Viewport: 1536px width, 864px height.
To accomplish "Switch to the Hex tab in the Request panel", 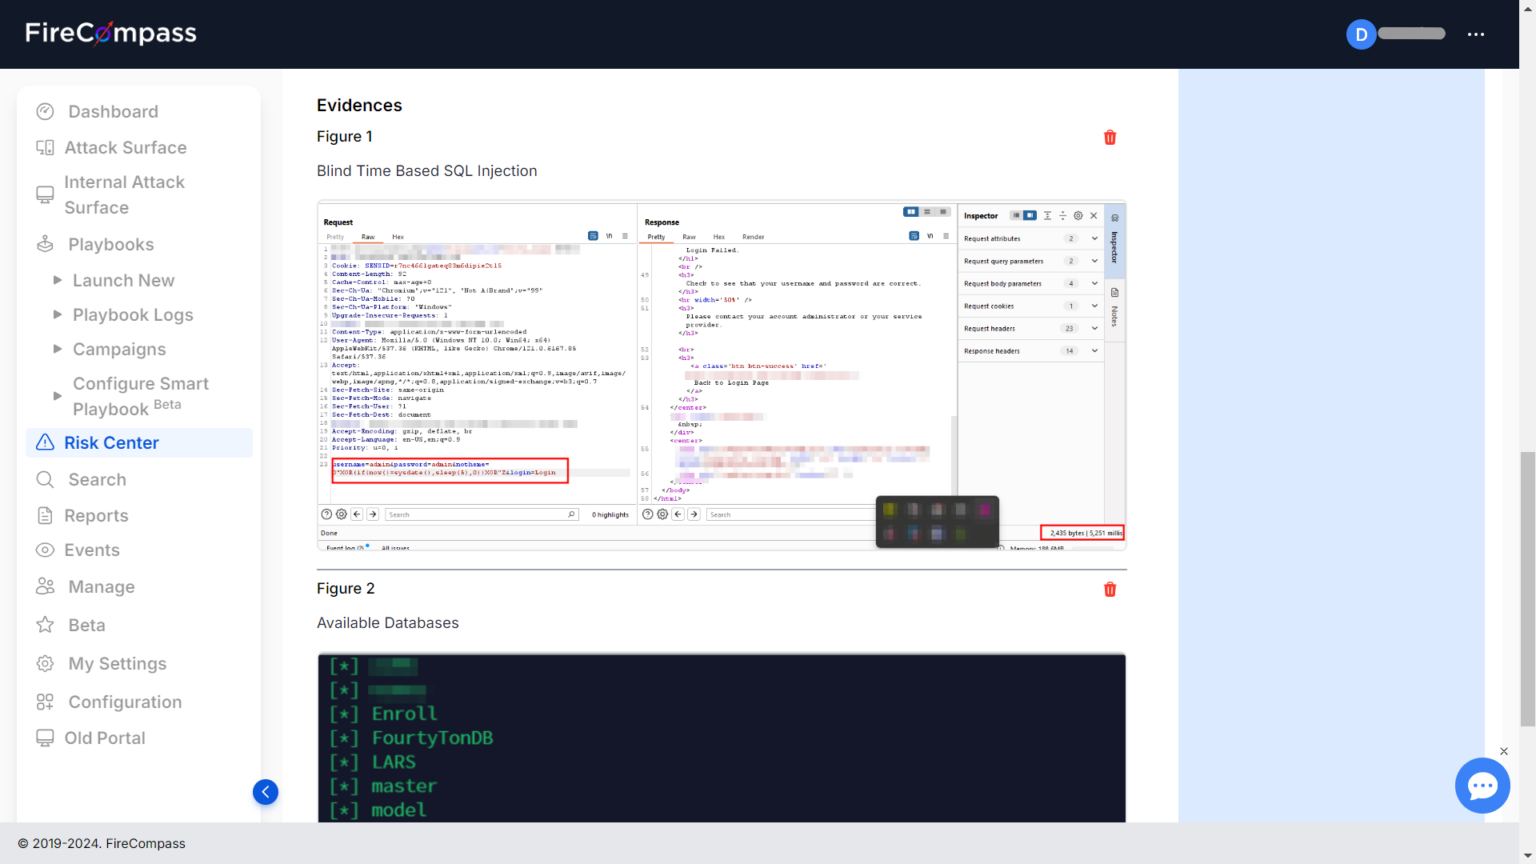I will pos(397,236).
